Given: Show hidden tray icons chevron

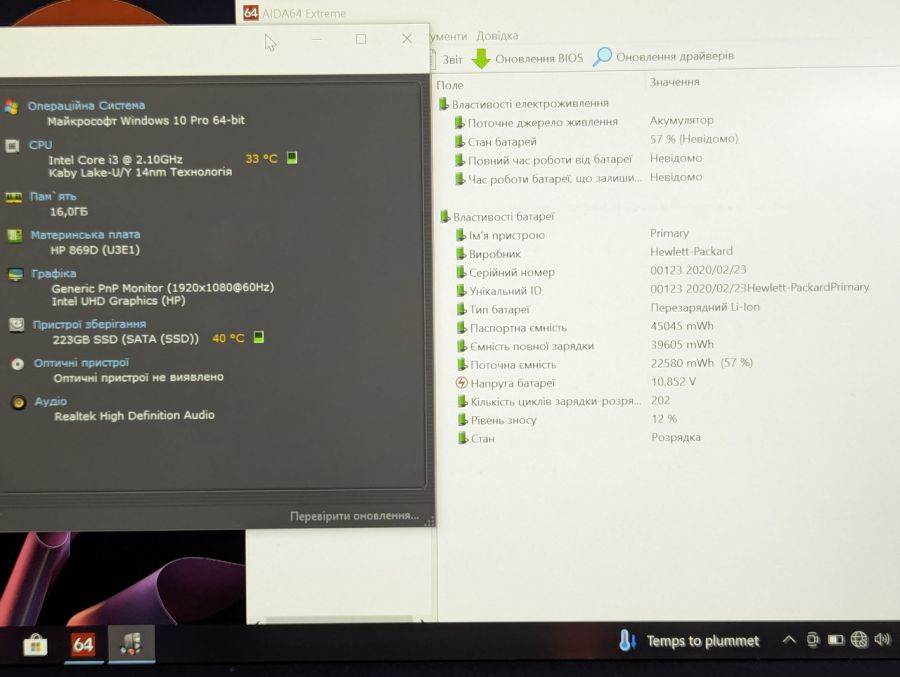Looking at the screenshot, I should tap(789, 640).
